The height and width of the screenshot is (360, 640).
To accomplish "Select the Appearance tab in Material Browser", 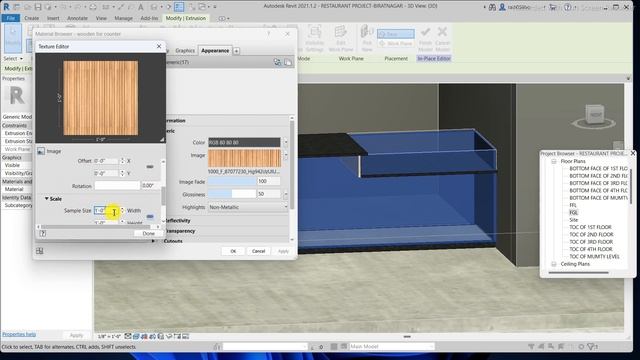I will tap(215, 51).
